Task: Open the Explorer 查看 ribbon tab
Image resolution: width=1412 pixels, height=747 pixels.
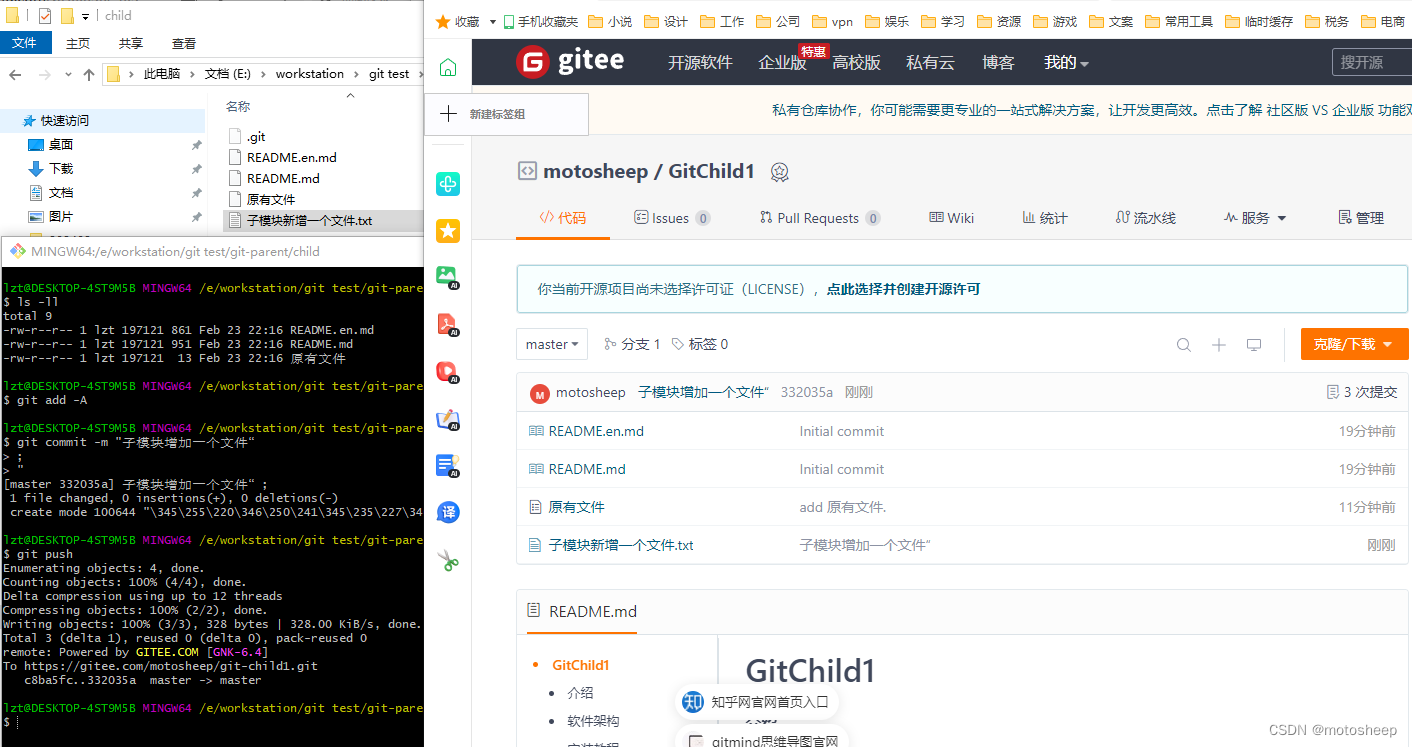Action: [x=184, y=43]
